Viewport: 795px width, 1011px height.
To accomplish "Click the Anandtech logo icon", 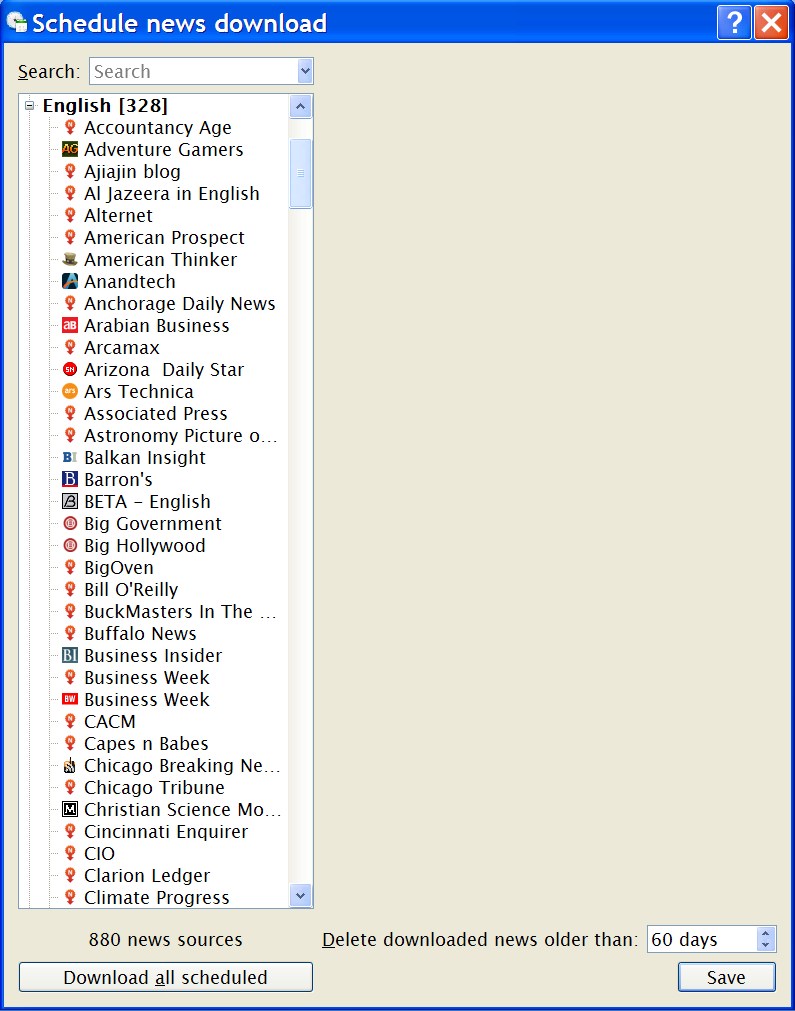I will [x=70, y=281].
